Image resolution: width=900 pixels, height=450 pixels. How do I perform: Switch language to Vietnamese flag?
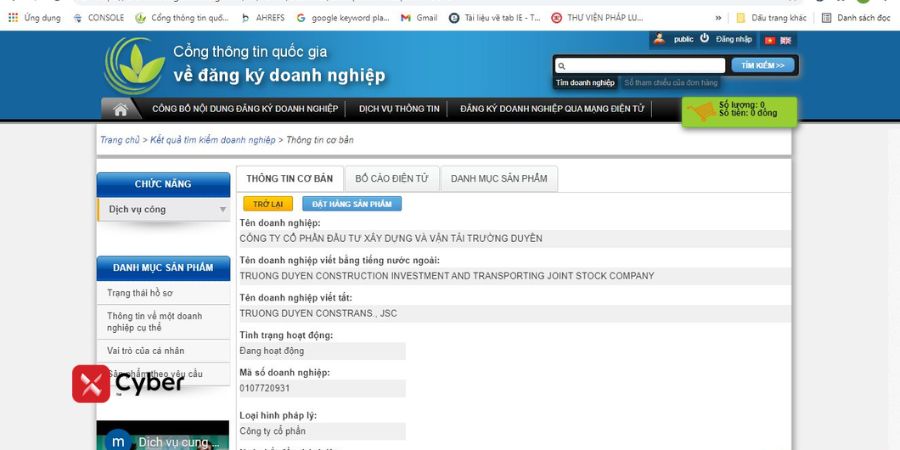[x=770, y=40]
